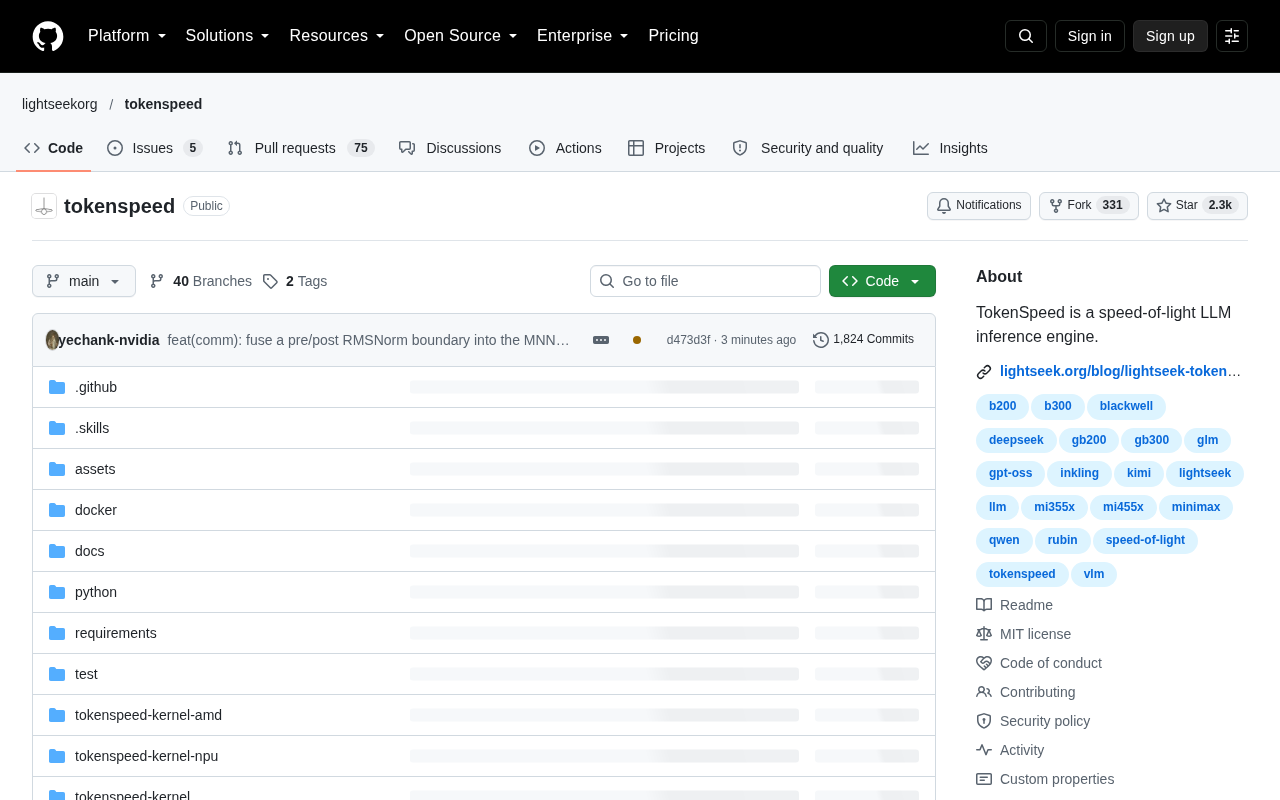Open the search magnifier icon button

[1026, 36]
